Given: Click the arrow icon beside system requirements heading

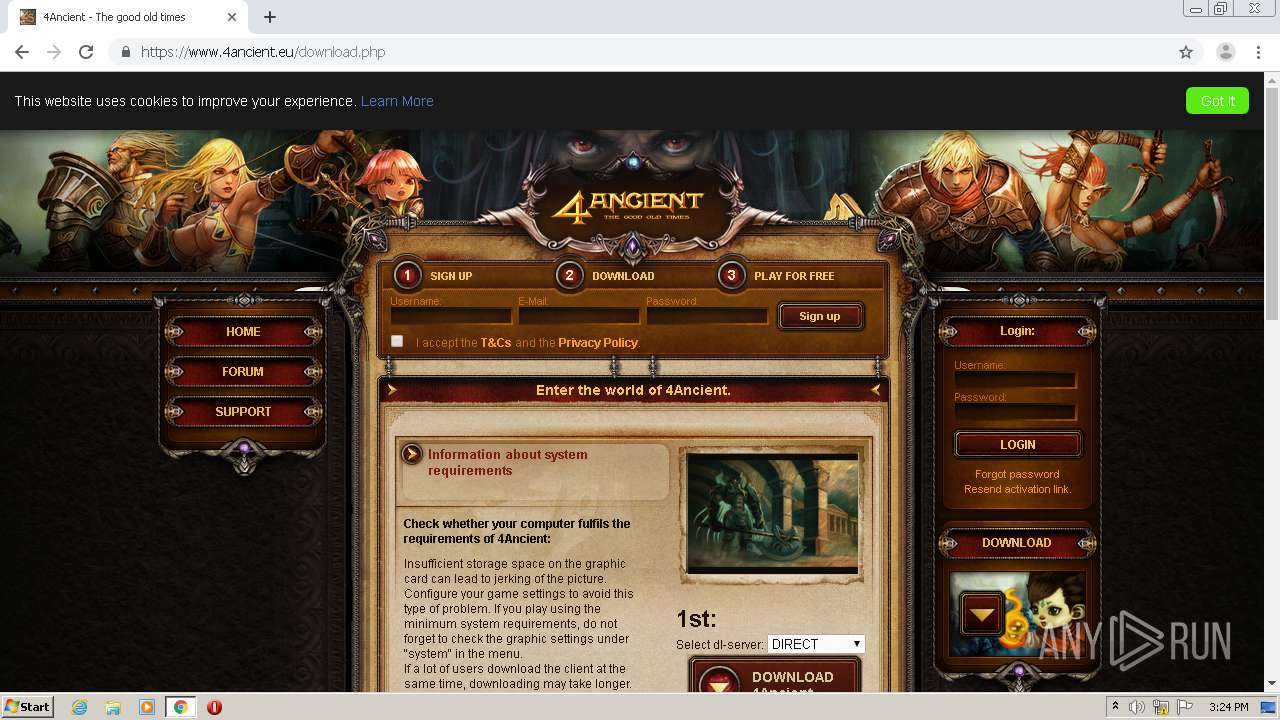Looking at the screenshot, I should pos(411,455).
